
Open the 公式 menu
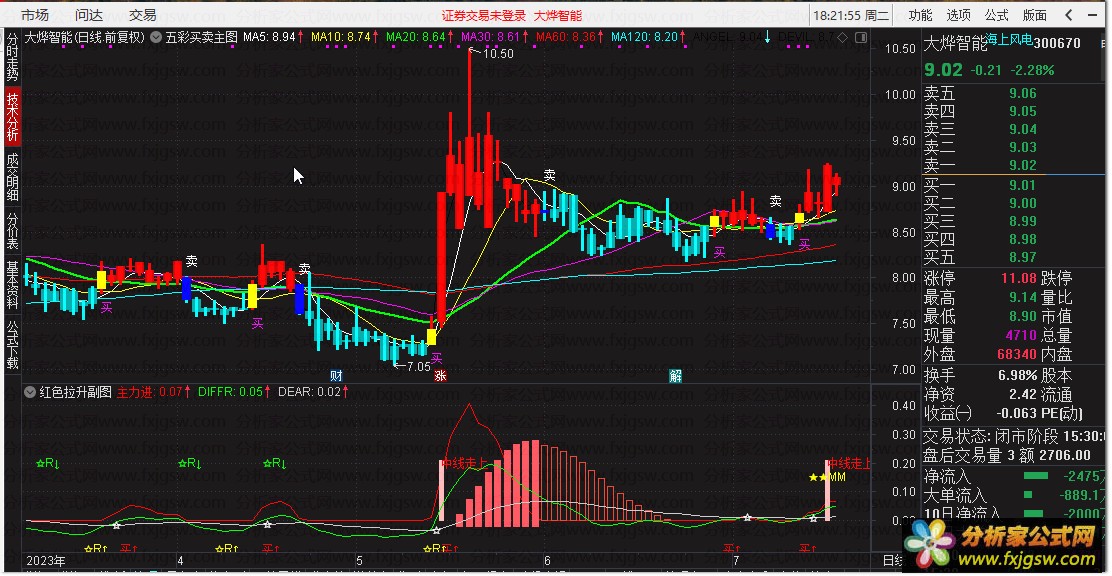click(x=996, y=15)
